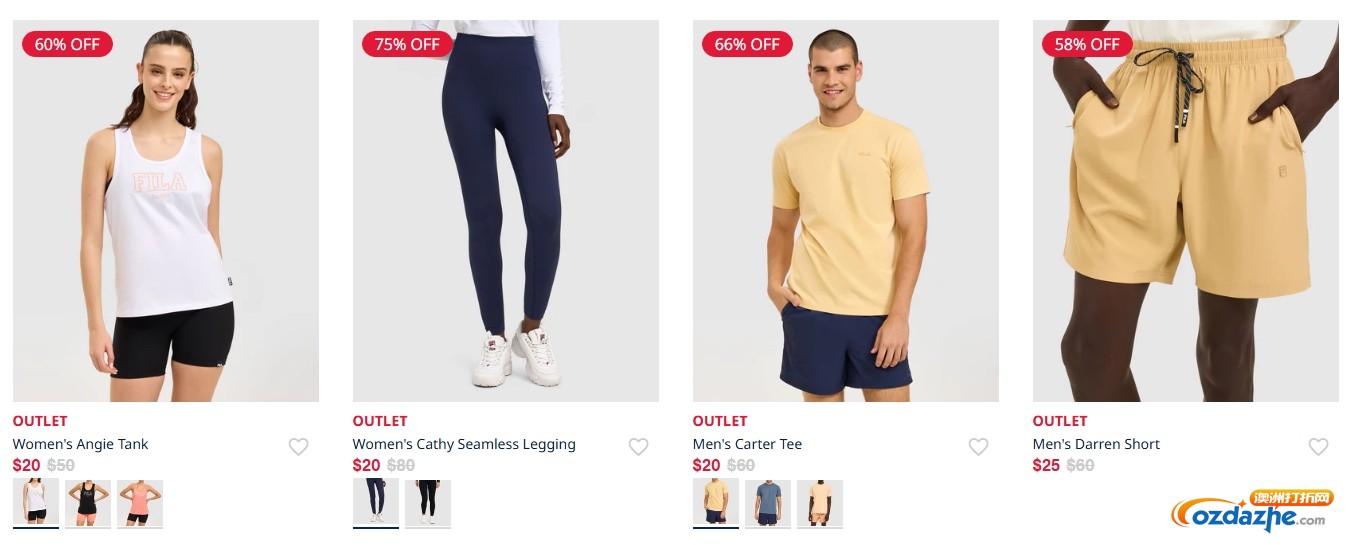Favorite the Women's Angie Tank with heart icon
The image size is (1356, 545).
tap(299, 447)
